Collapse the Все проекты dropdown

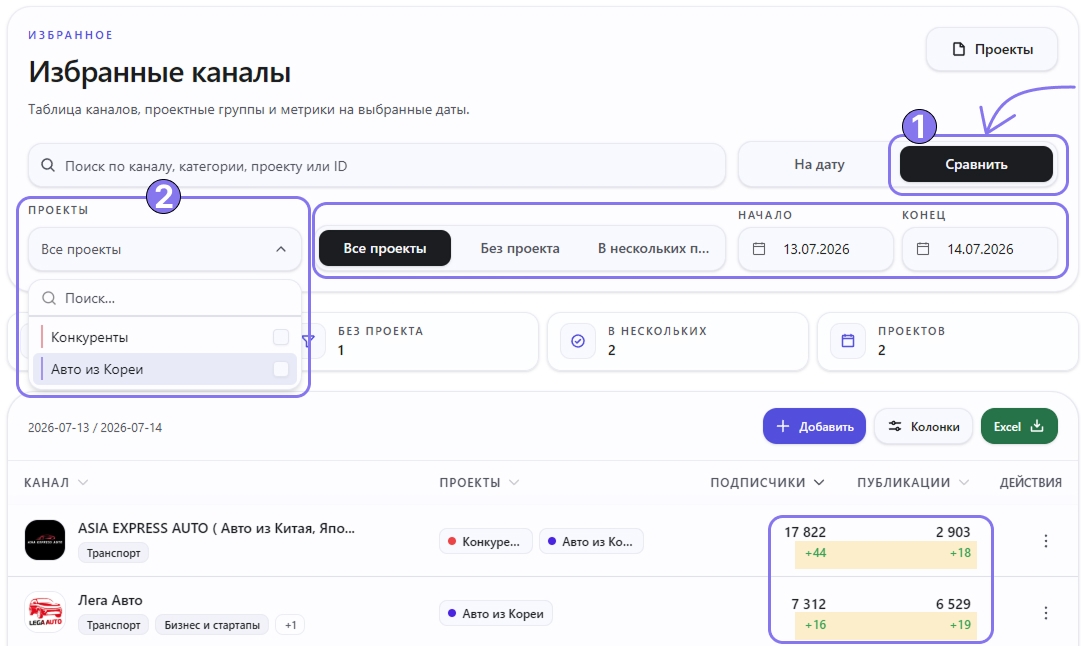(164, 249)
